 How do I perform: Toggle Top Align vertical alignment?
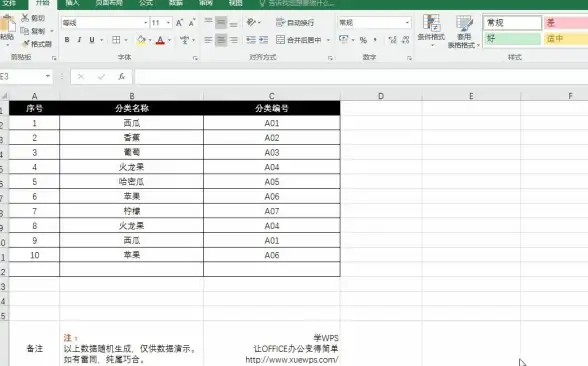point(208,22)
